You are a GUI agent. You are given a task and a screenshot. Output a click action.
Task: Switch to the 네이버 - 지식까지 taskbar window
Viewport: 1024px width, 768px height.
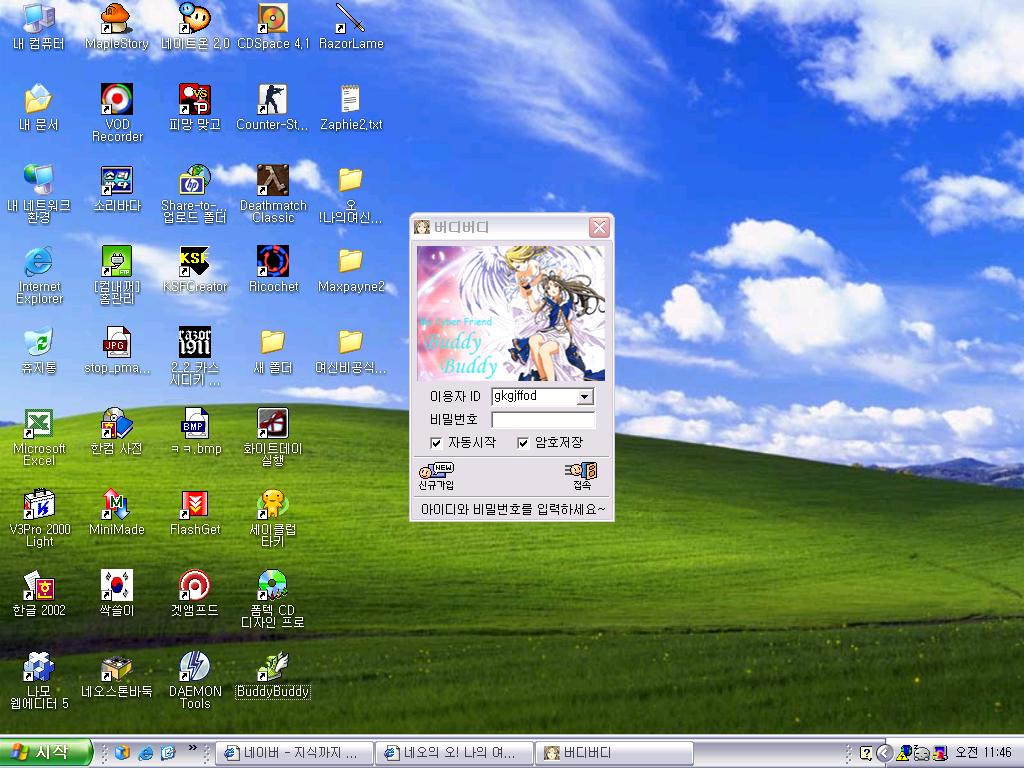coord(295,753)
